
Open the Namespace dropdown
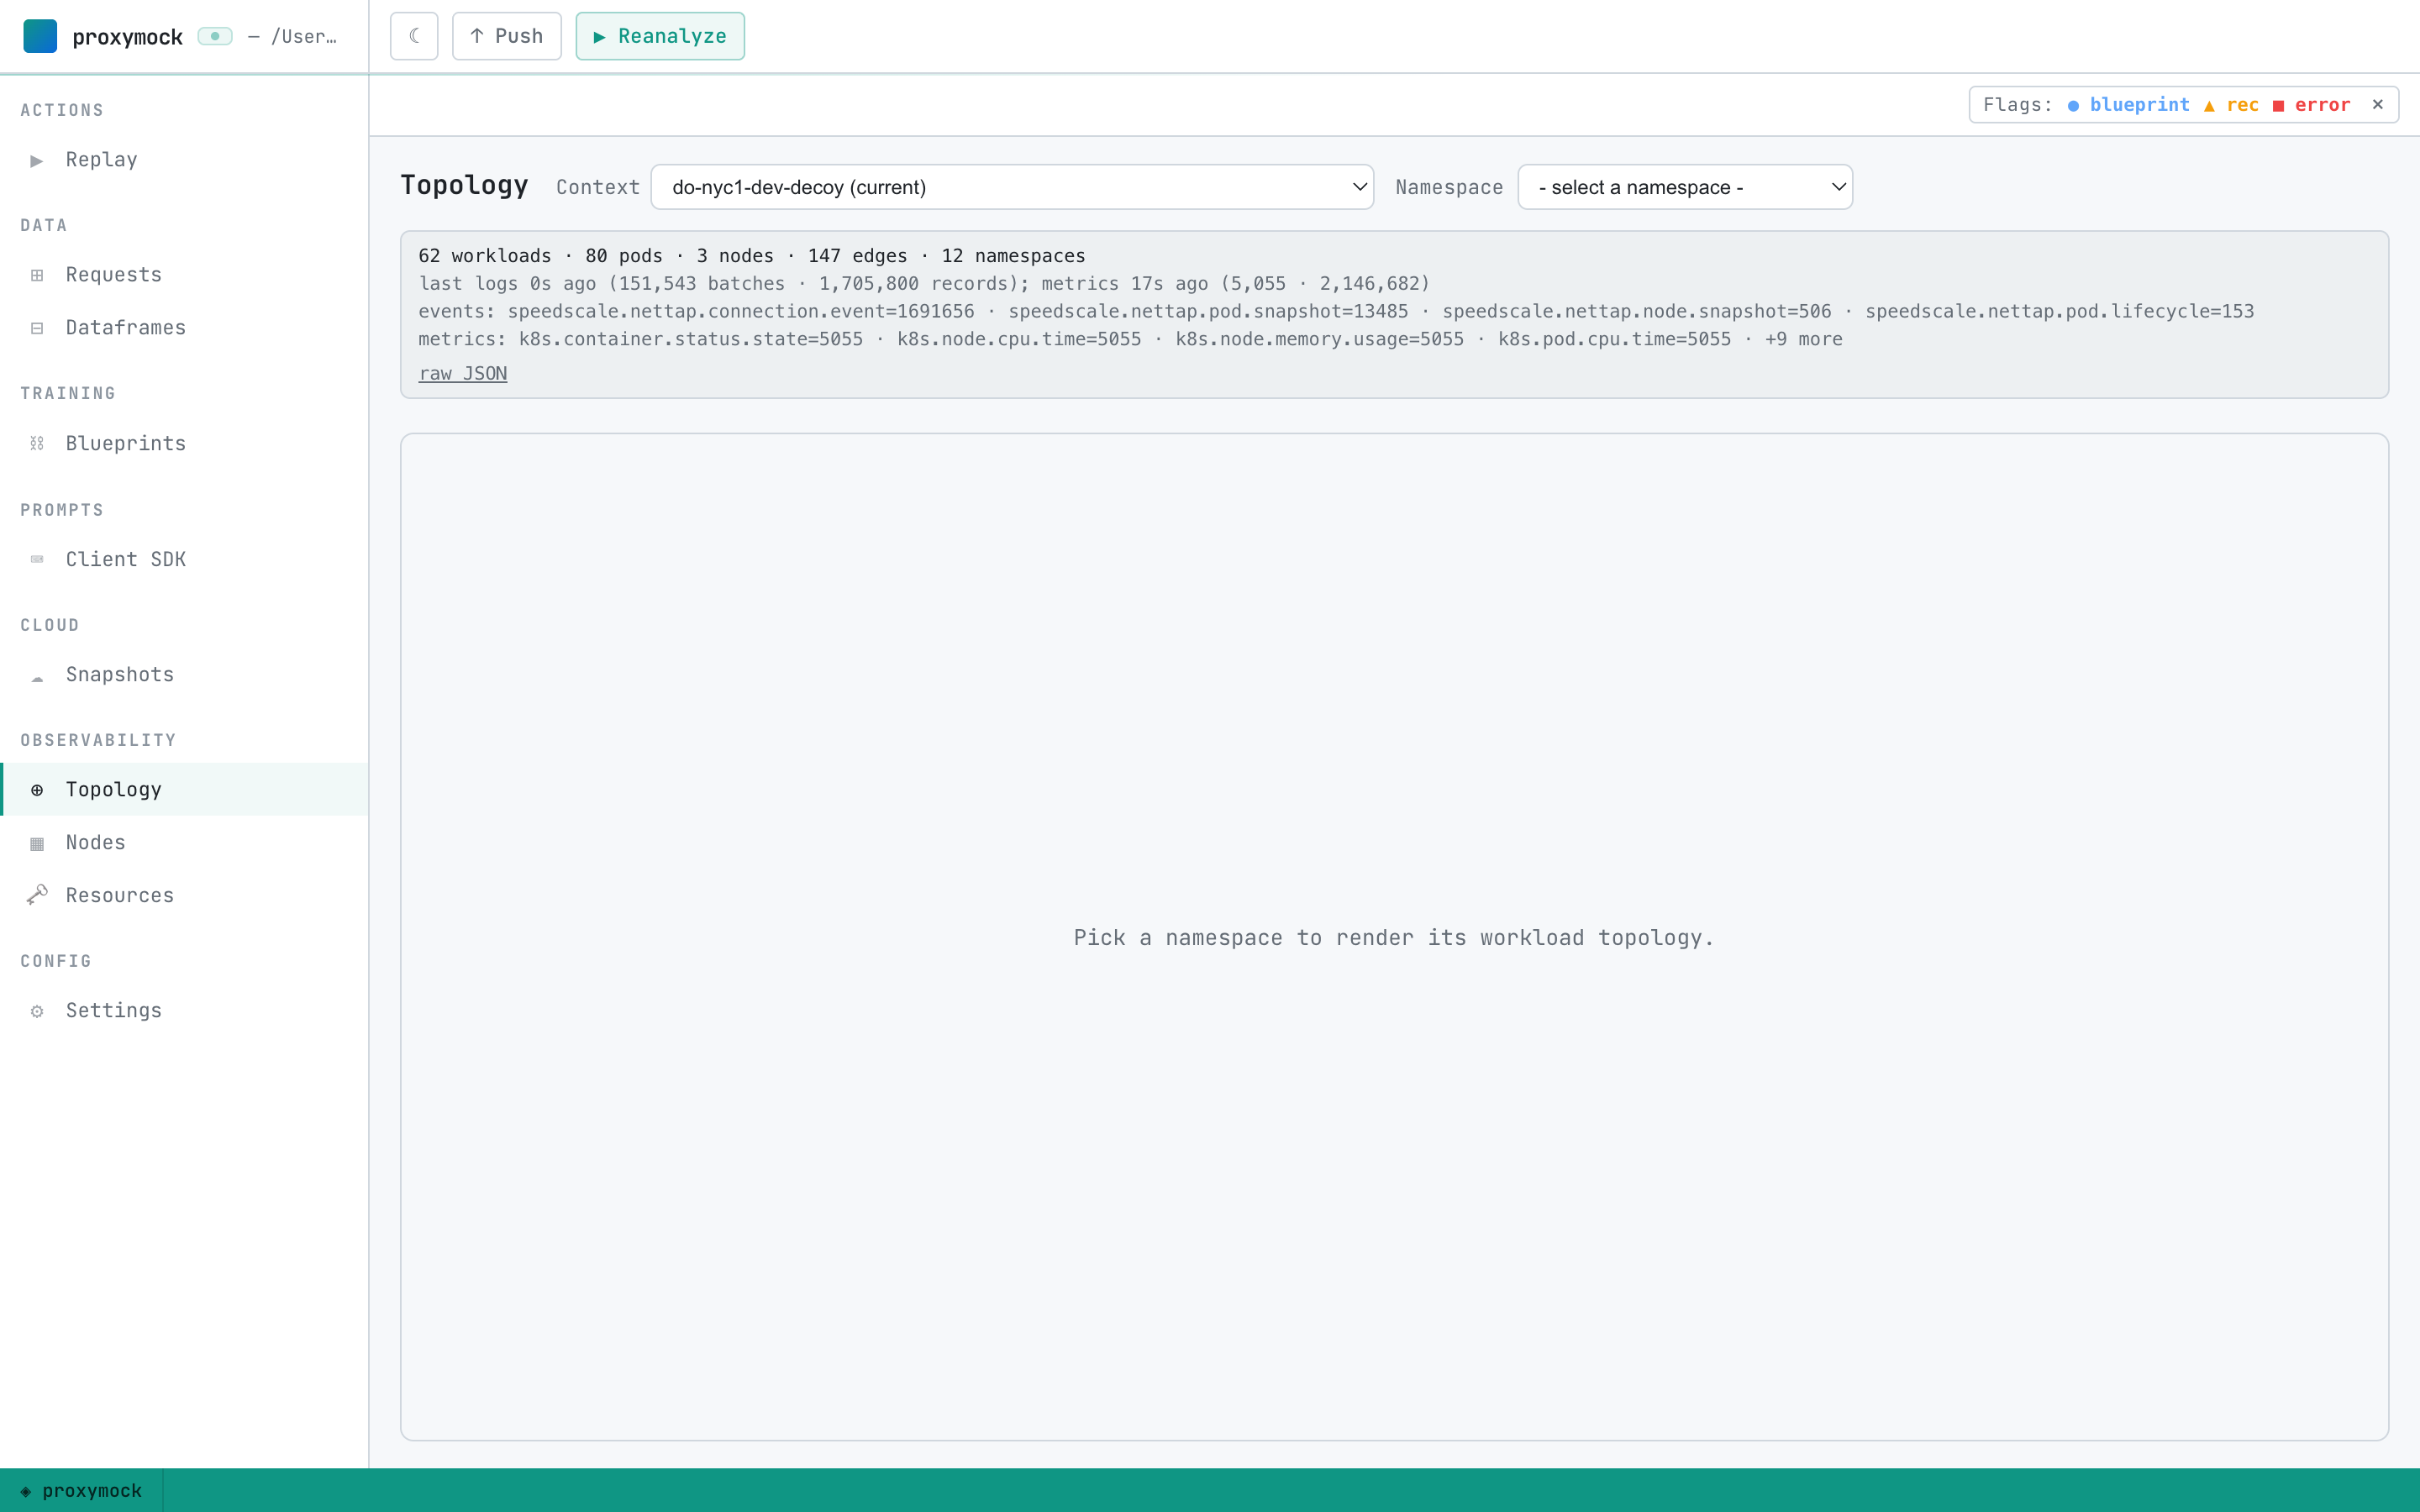point(1685,187)
